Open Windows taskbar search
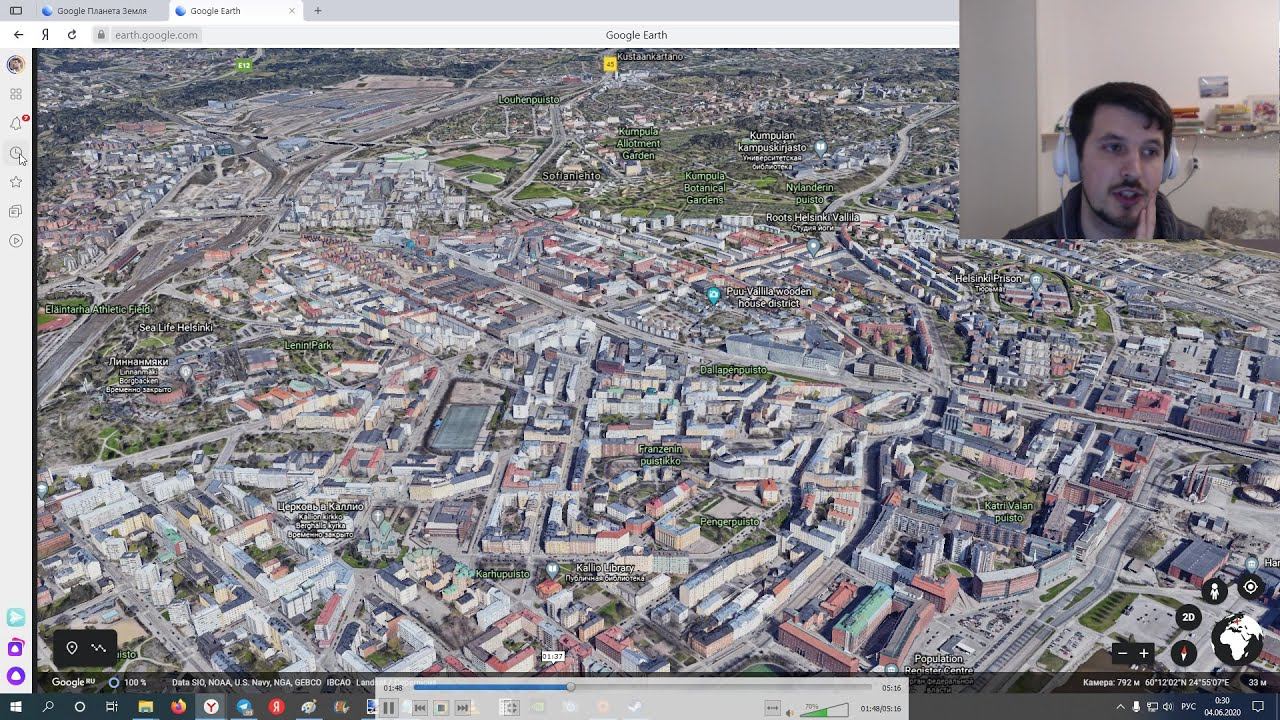Screen dimensions: 1280x720 (48, 707)
